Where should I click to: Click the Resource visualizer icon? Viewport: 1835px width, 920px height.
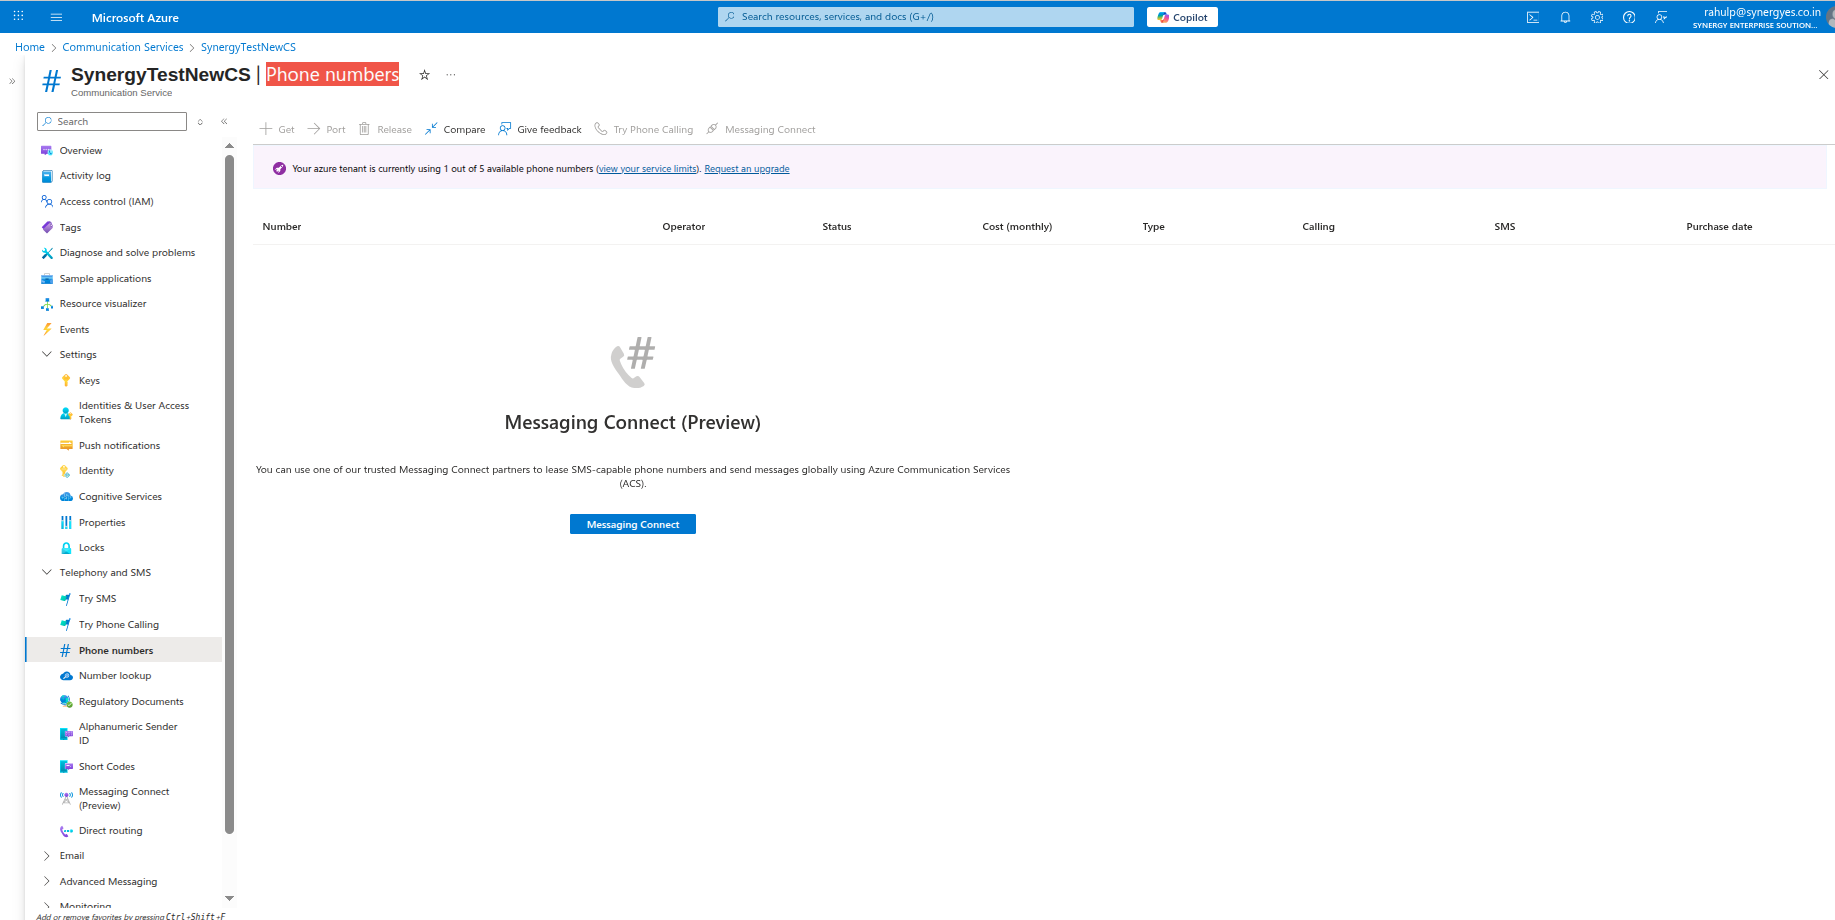47,304
